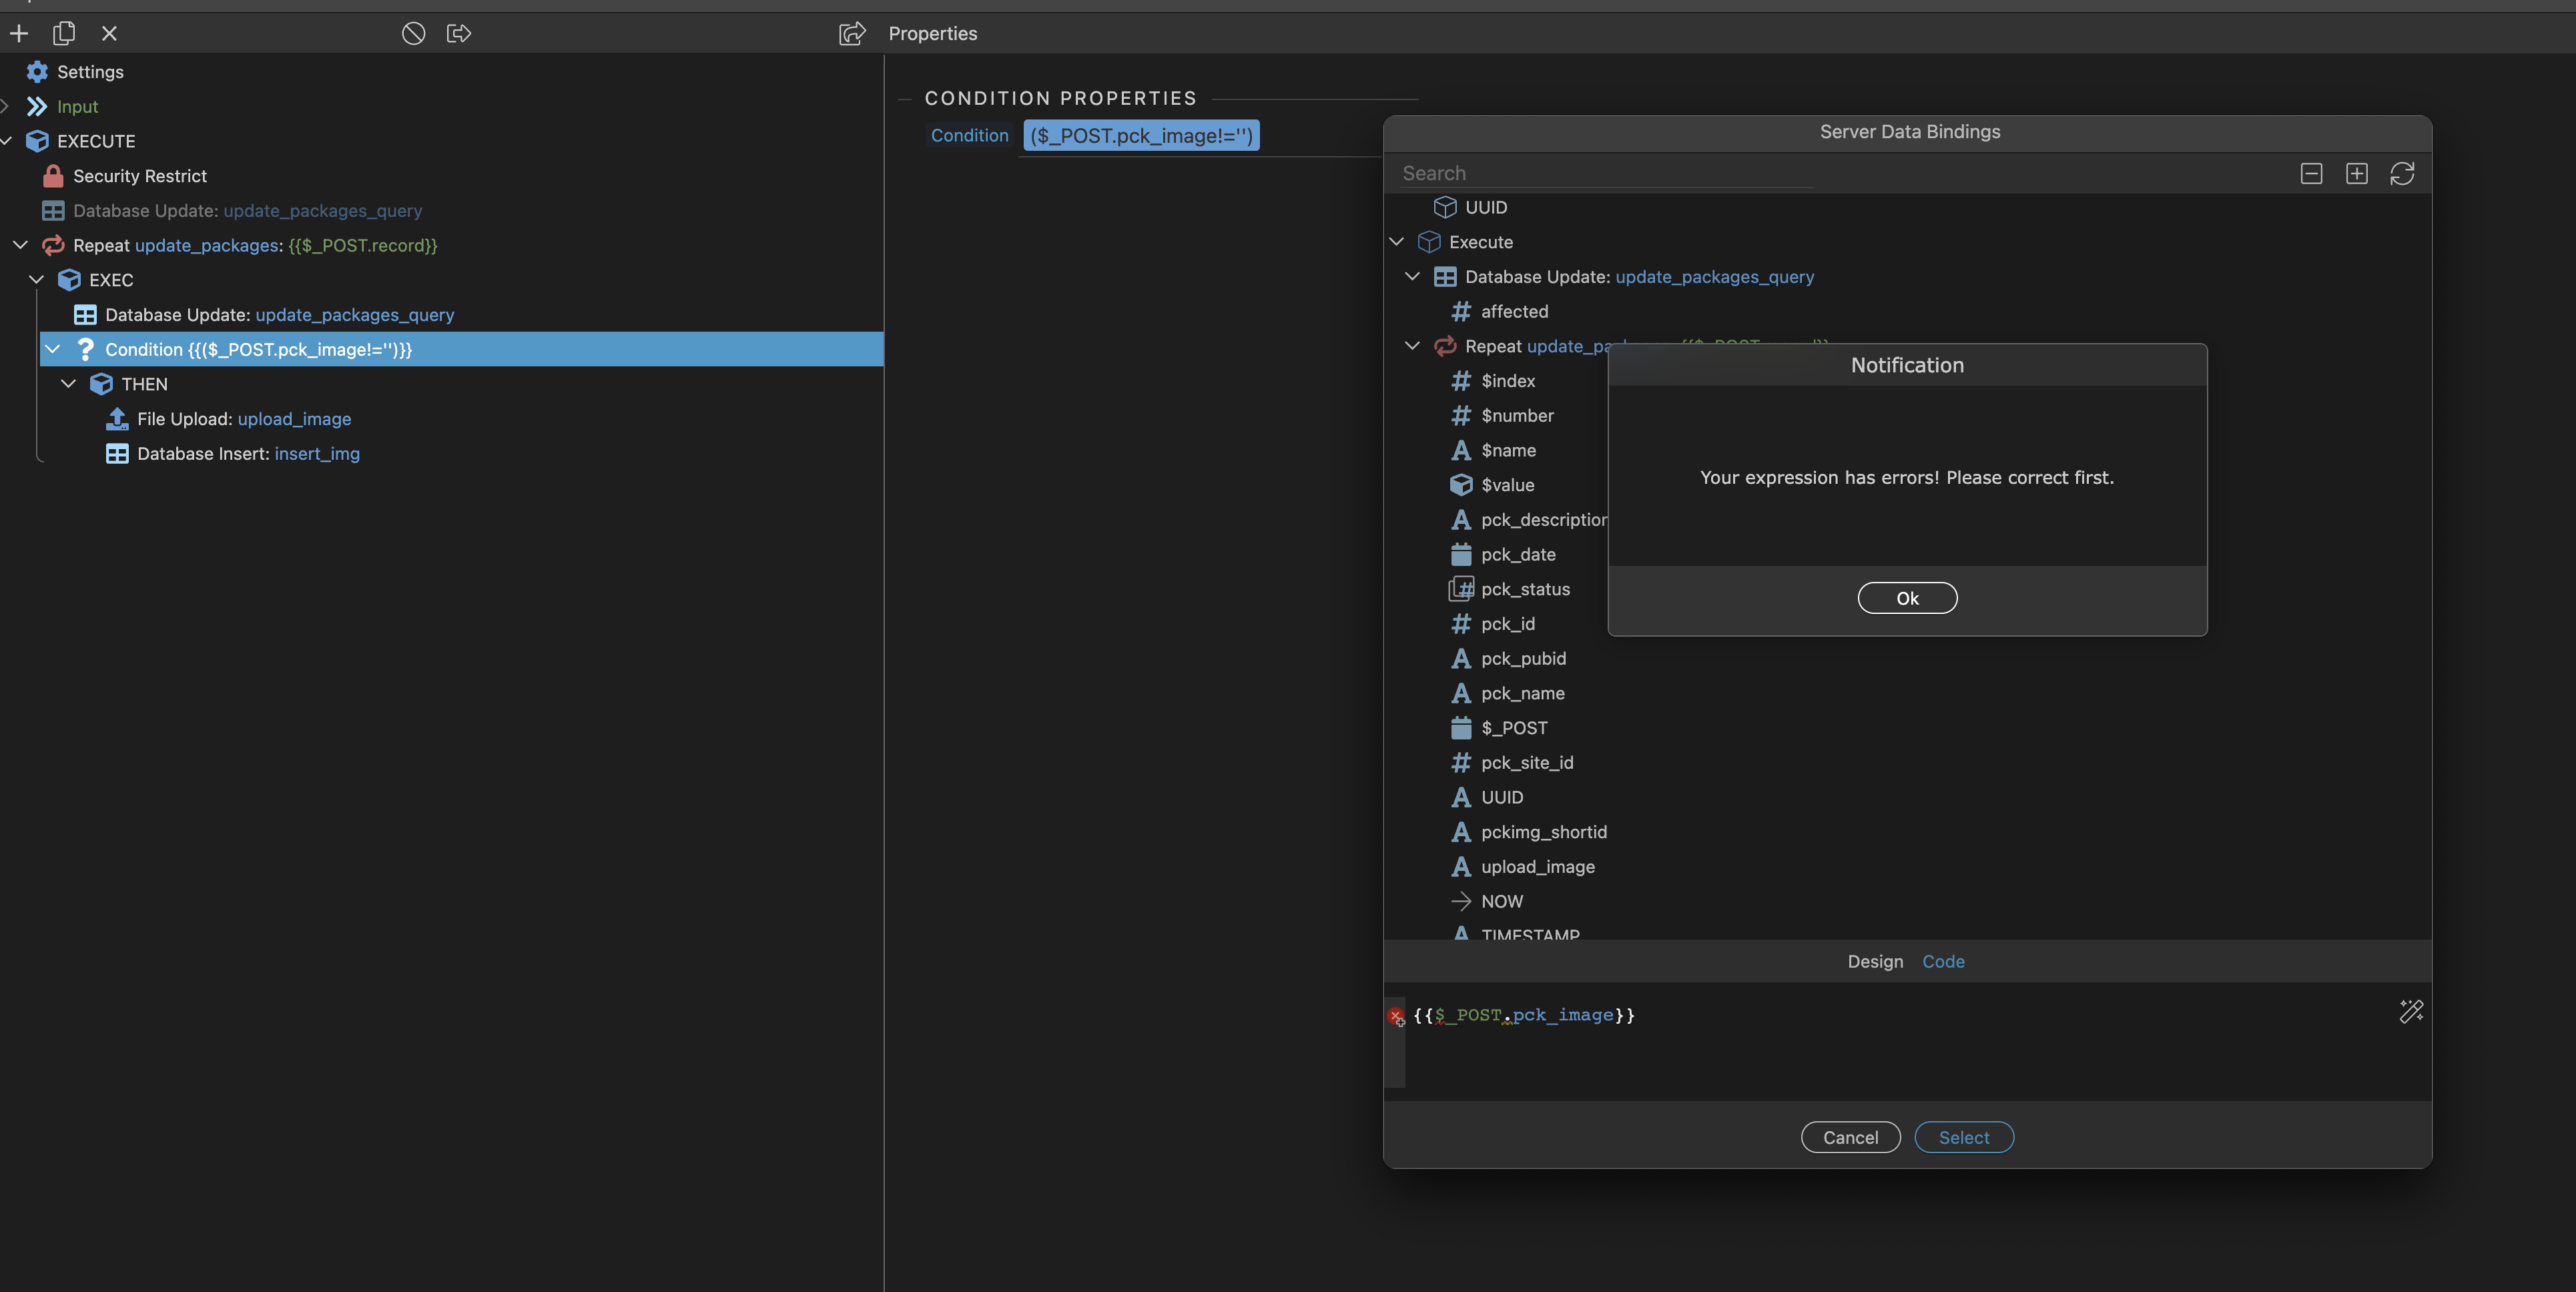2576x1292 pixels.
Task: Collapse Repeat node in bindings tree
Action: [x=1412, y=346]
